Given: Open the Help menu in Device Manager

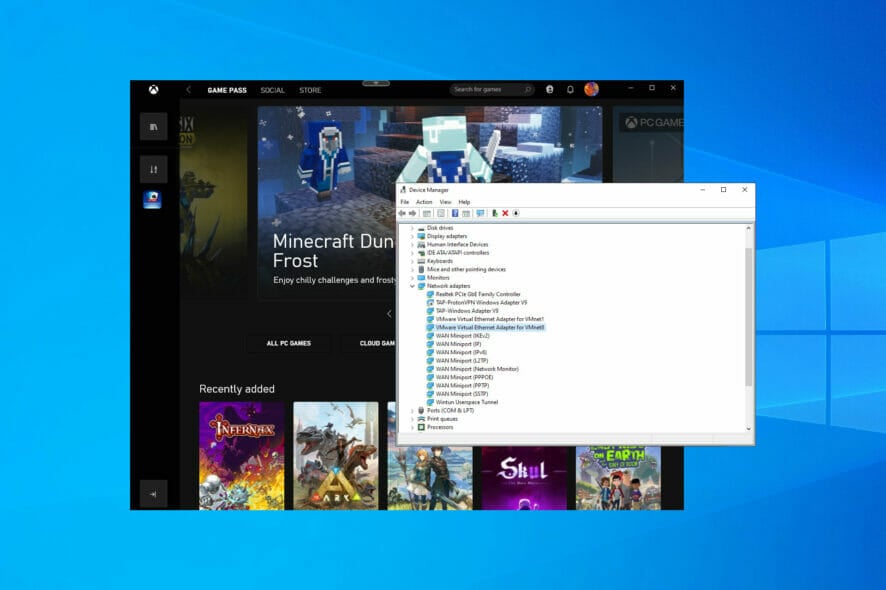Looking at the screenshot, I should coord(464,202).
